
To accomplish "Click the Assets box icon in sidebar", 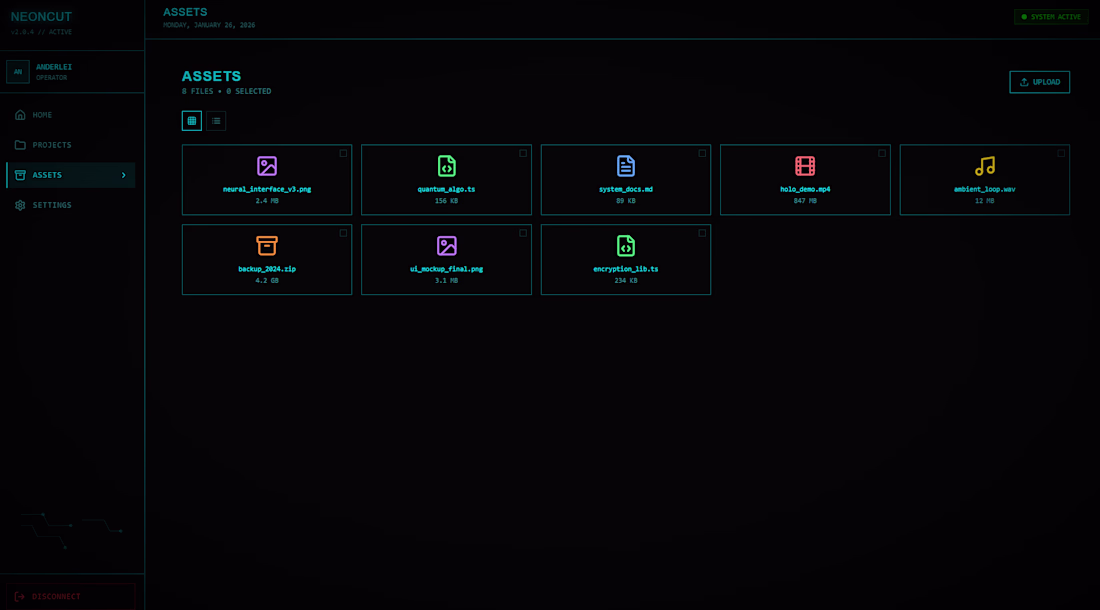I will 20,175.
